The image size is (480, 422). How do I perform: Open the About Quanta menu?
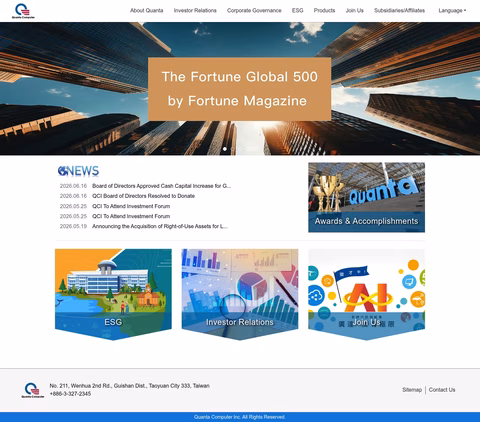(147, 11)
